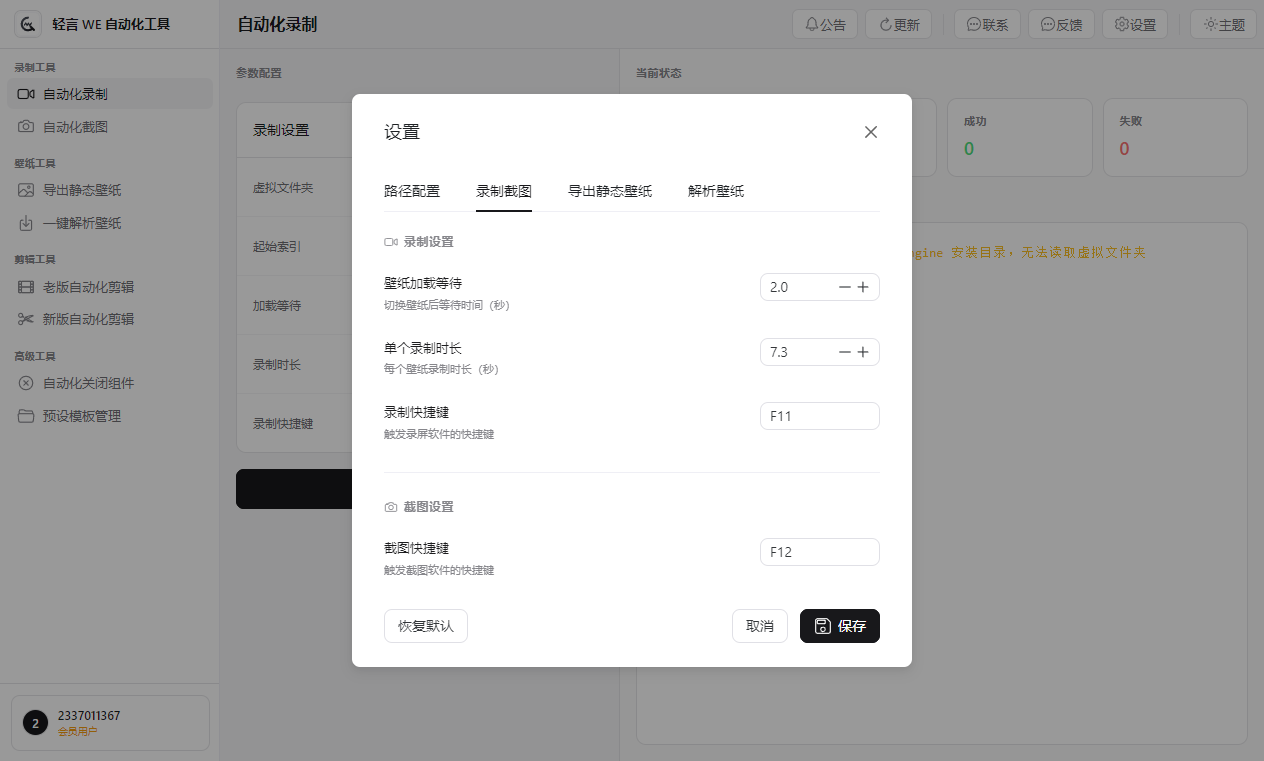Switch to the 路径配置 tab

[x=414, y=189]
